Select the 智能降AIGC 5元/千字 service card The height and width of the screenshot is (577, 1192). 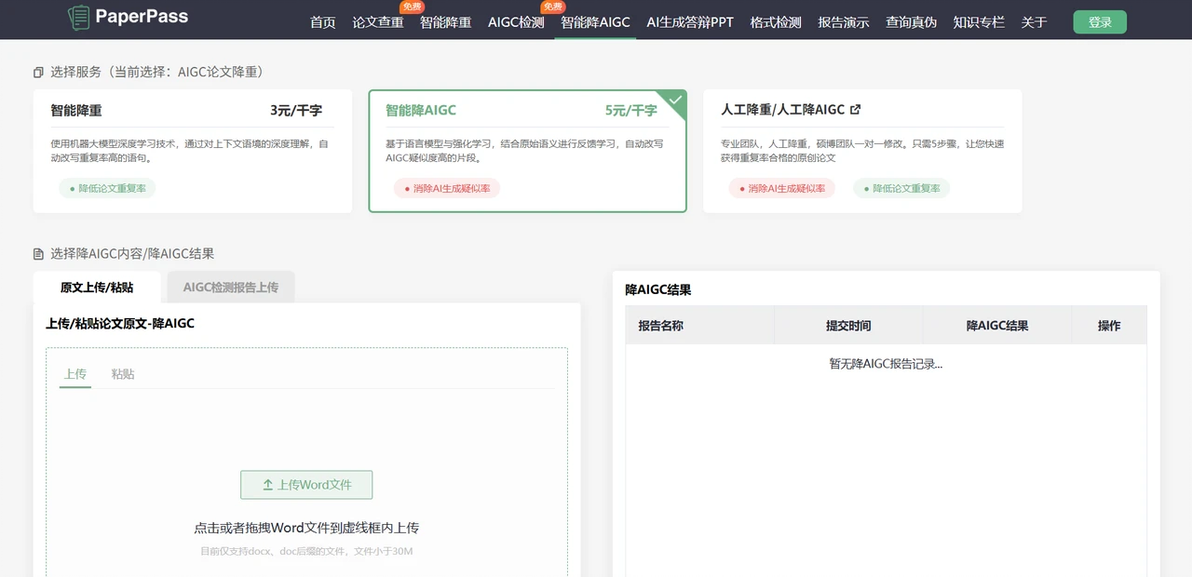[x=528, y=151]
